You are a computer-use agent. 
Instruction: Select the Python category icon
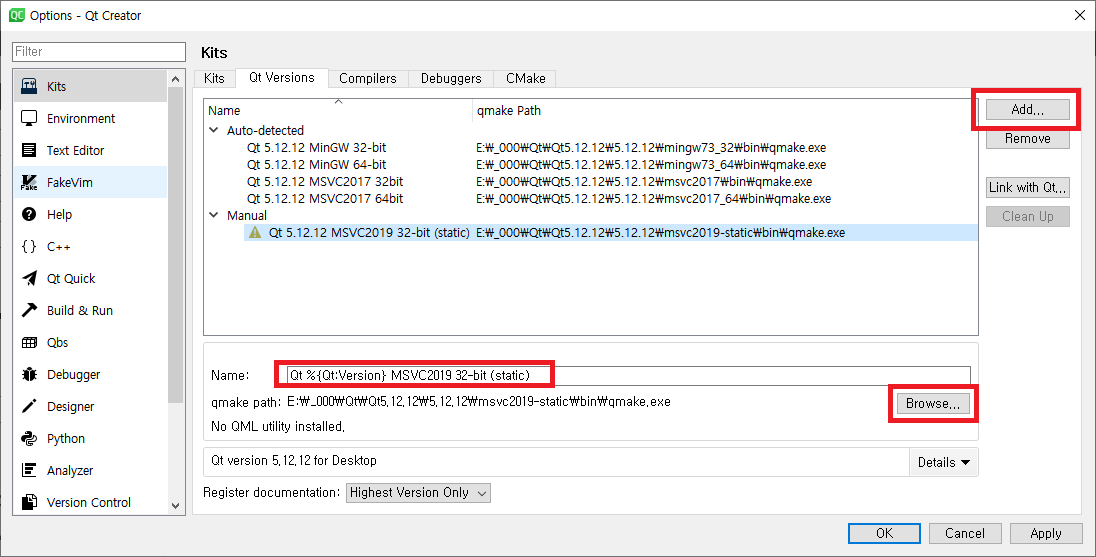(x=29, y=438)
